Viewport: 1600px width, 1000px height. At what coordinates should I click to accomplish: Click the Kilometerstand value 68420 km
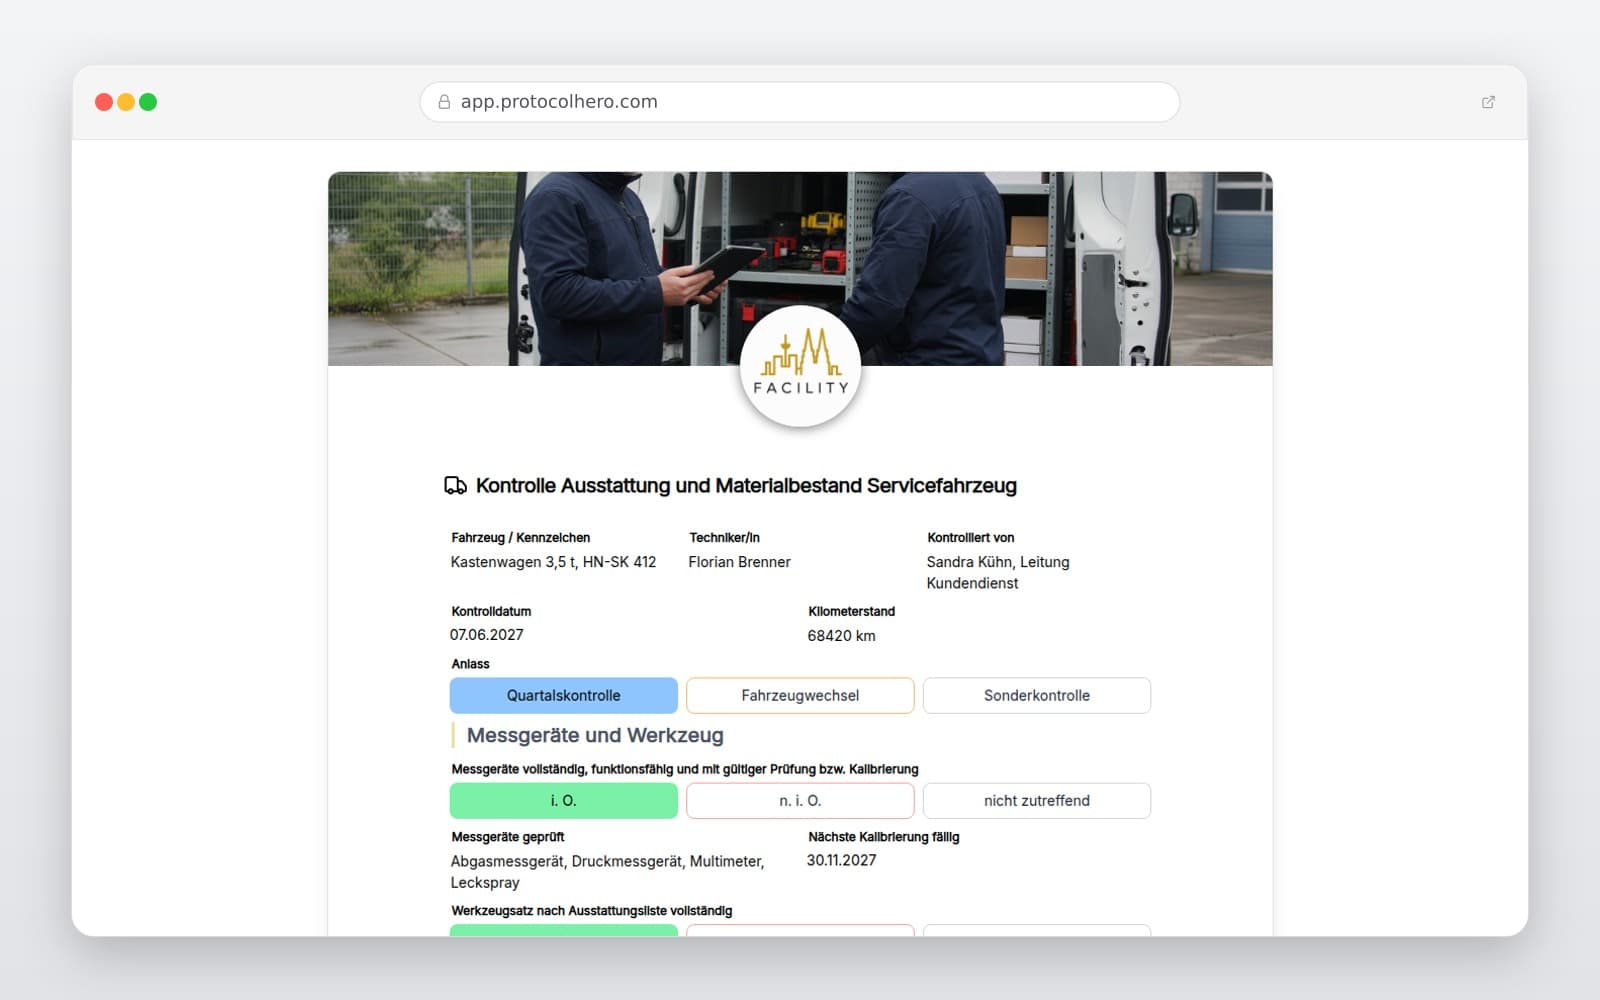tap(841, 636)
